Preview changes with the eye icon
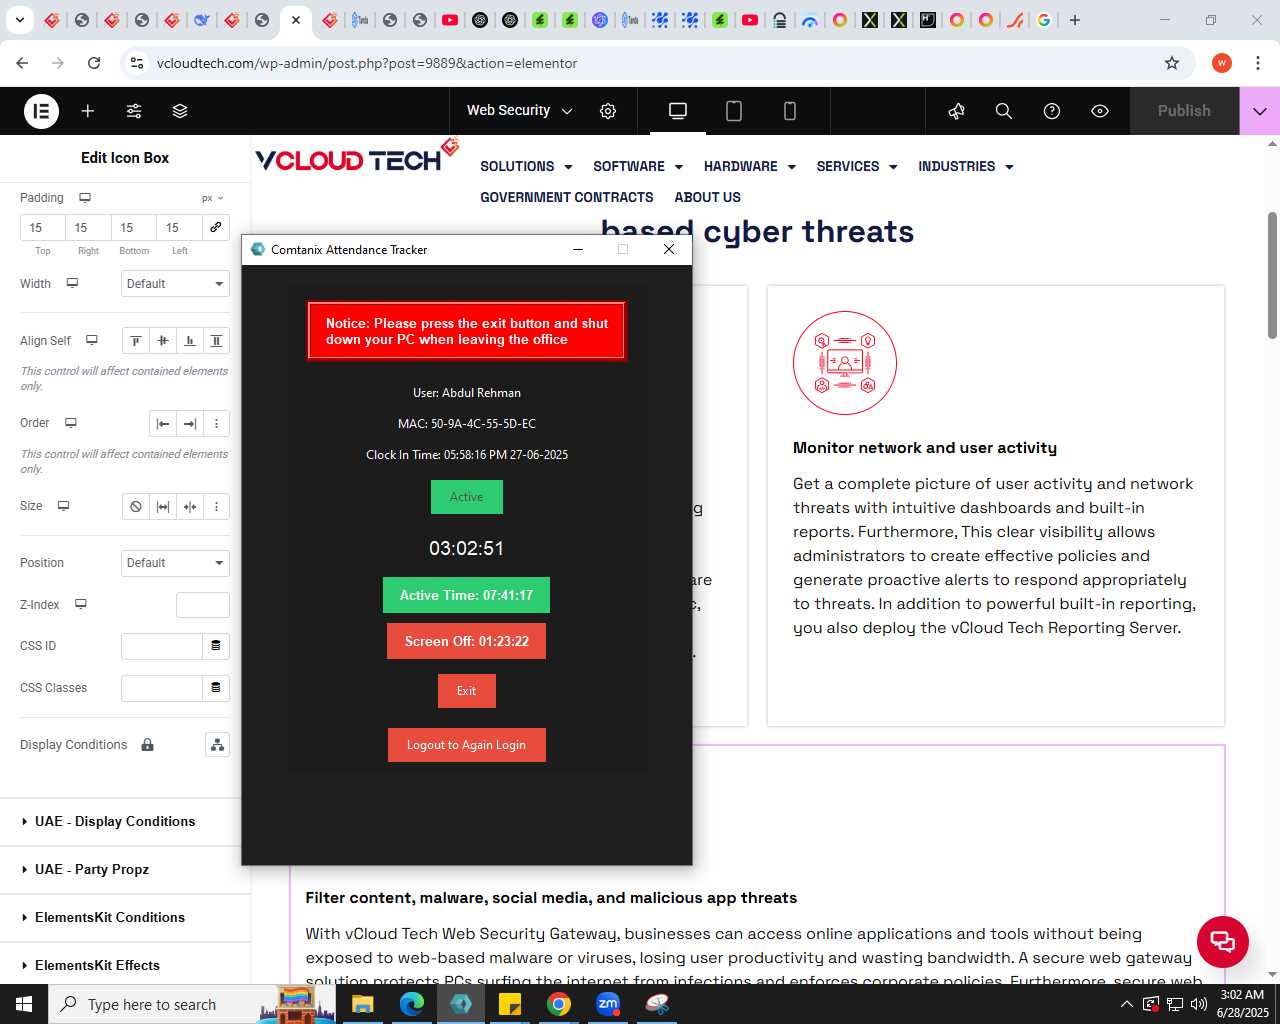 tap(1100, 111)
